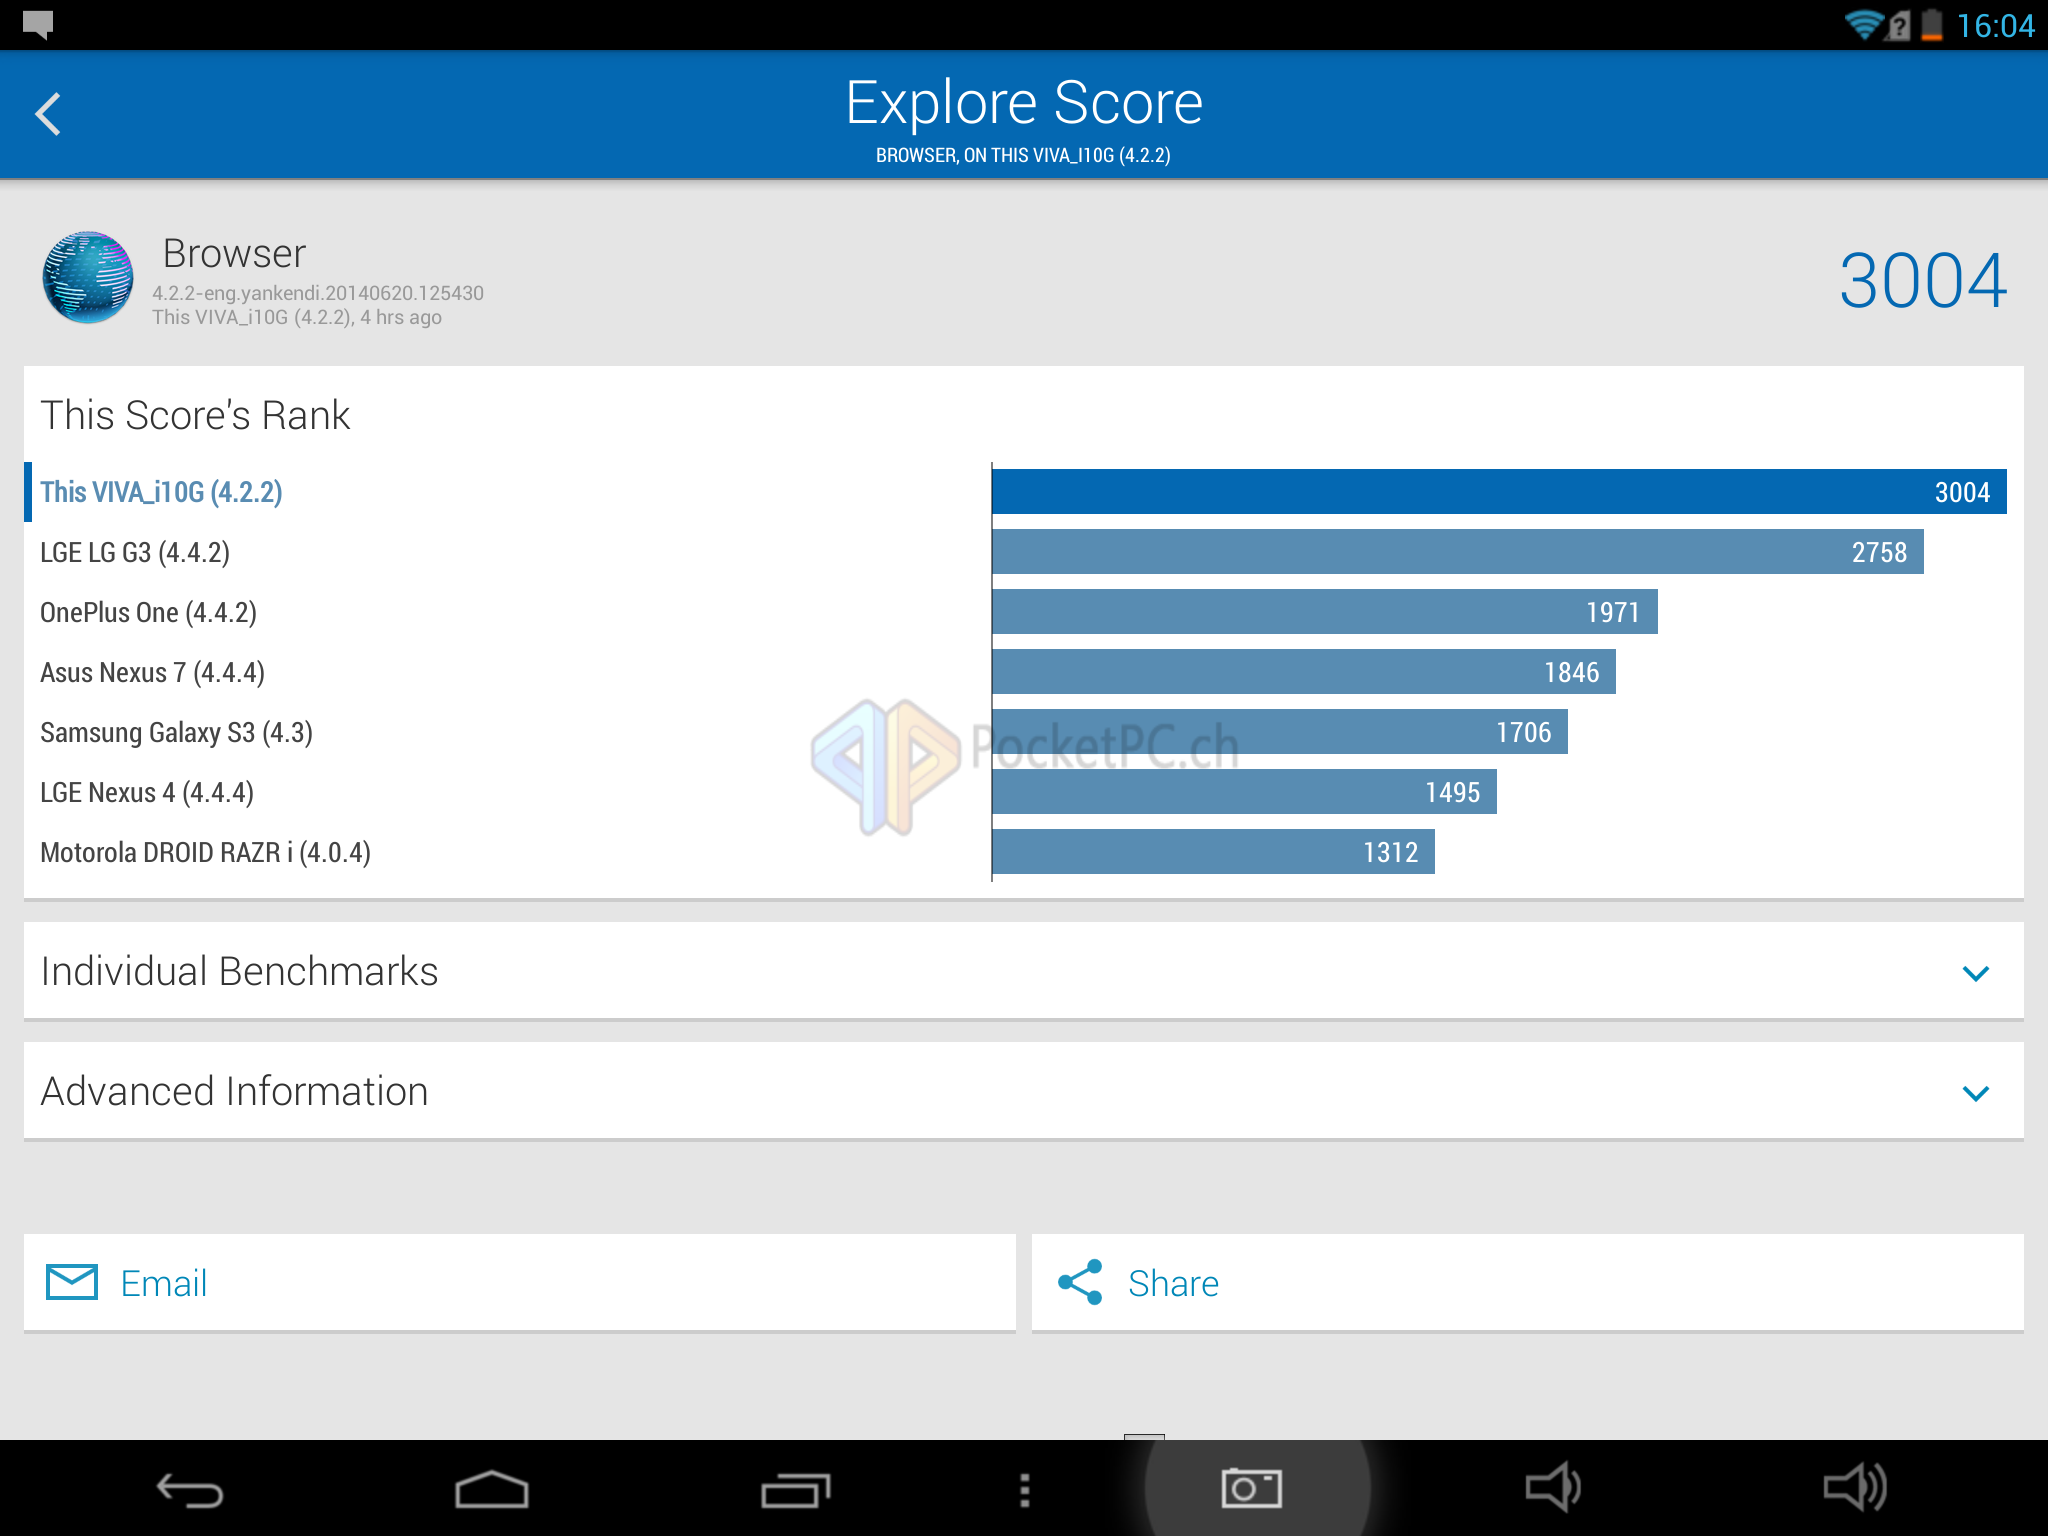Image resolution: width=2048 pixels, height=1536 pixels.
Task: Open the three-dot overflow menu
Action: point(1024,1490)
